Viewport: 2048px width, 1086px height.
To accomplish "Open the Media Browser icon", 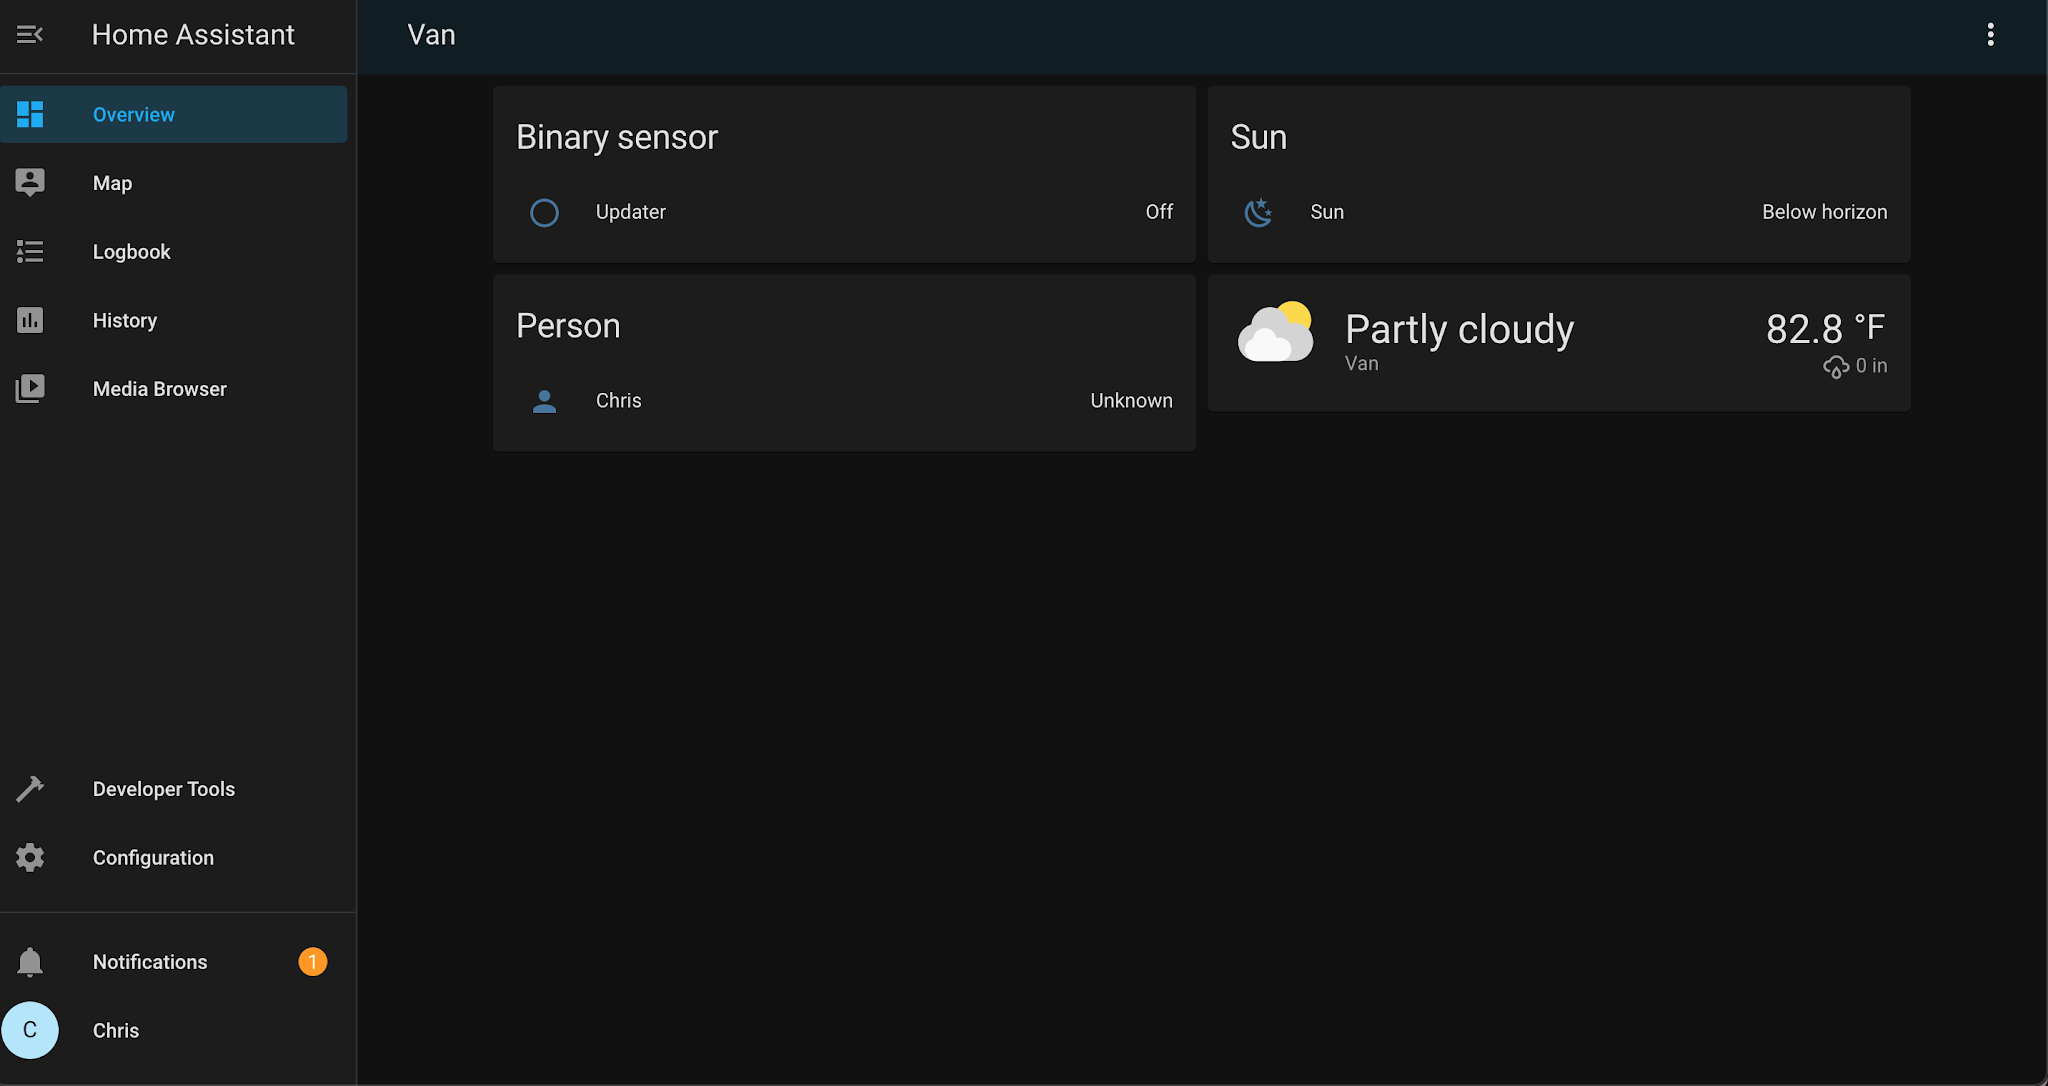I will 30,388.
